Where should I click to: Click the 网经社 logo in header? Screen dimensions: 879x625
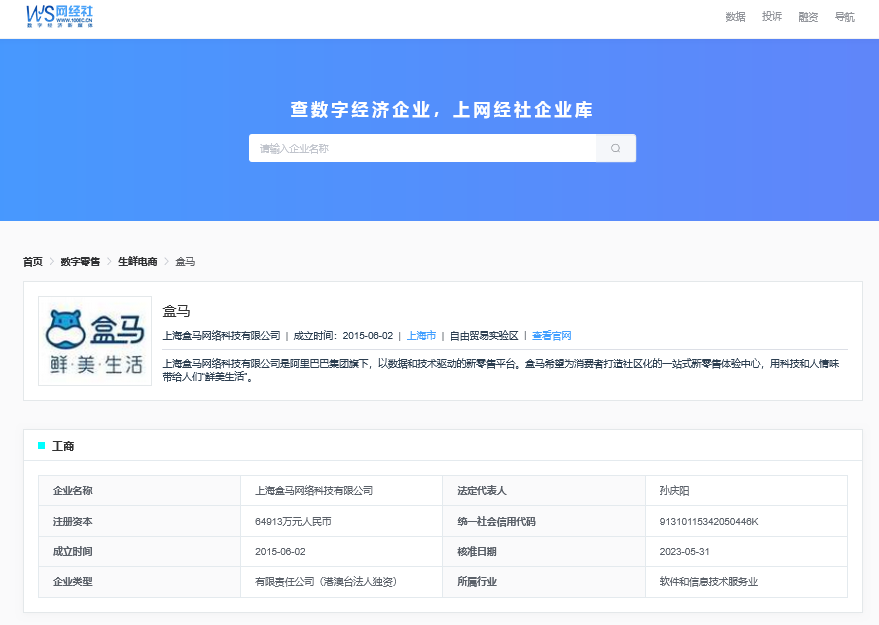[60, 15]
